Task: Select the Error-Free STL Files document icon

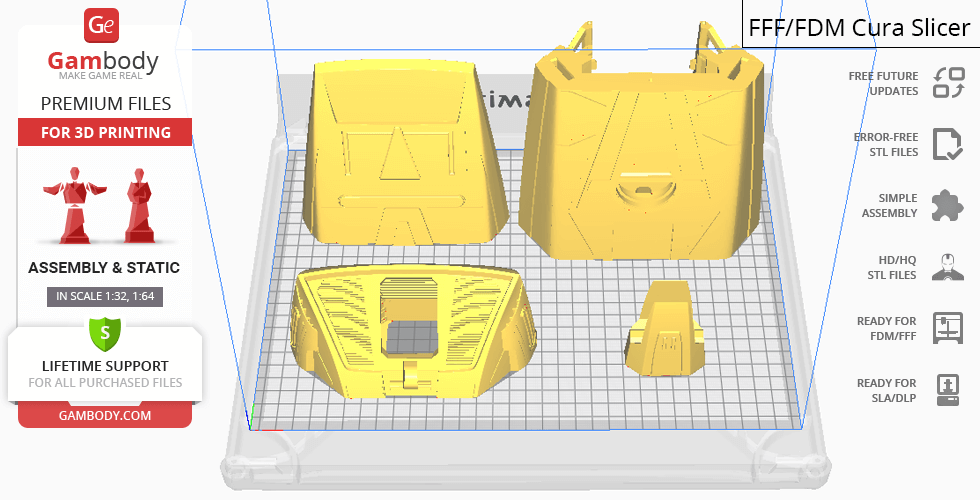Action: tap(947, 144)
